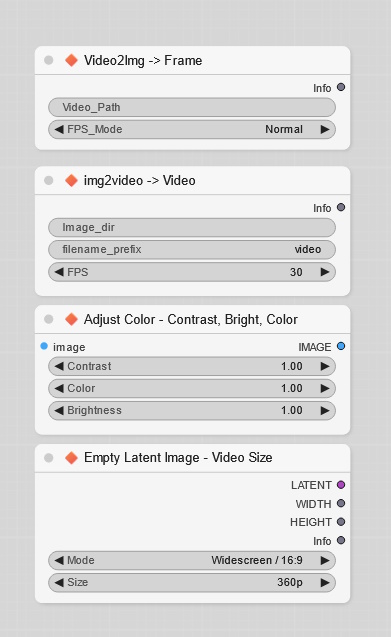The height and width of the screenshot is (637, 391).
Task: Click the orange diamond icon on Adjust Color node
Action: pyautogui.click(x=71, y=319)
